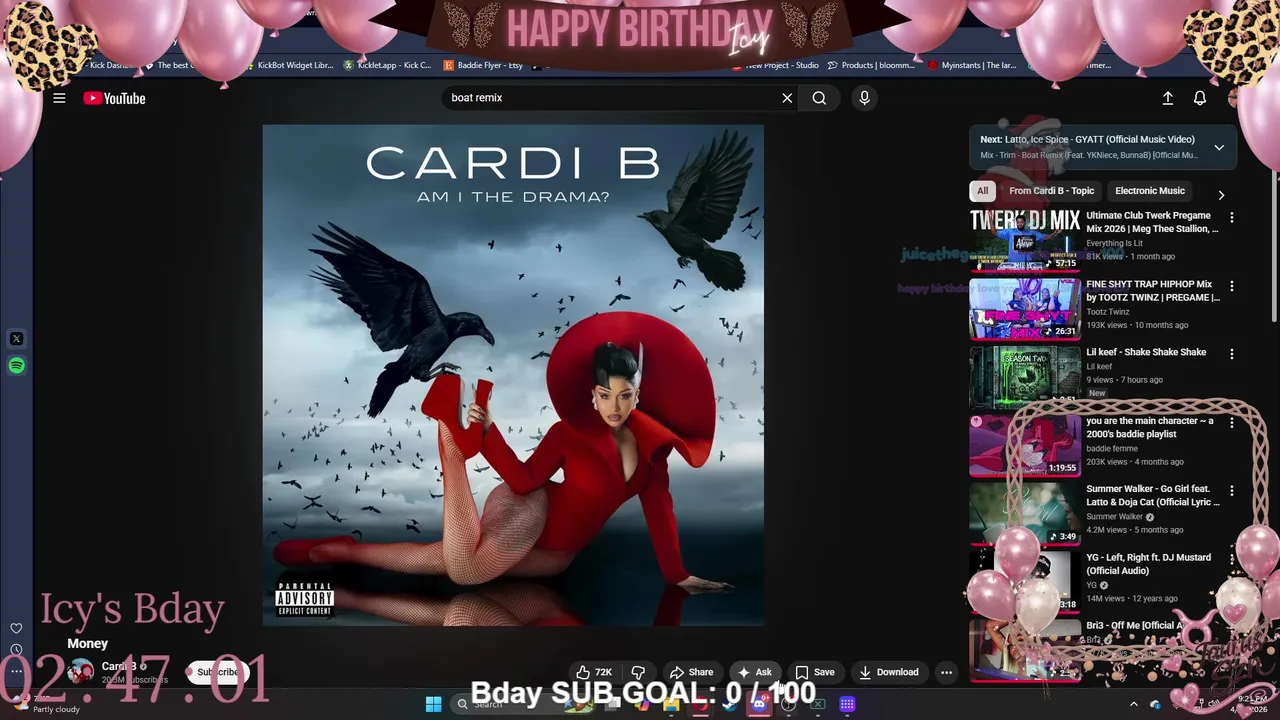Open the Products | bloomm... bookmark
The image size is (1280, 720).
coord(871,65)
